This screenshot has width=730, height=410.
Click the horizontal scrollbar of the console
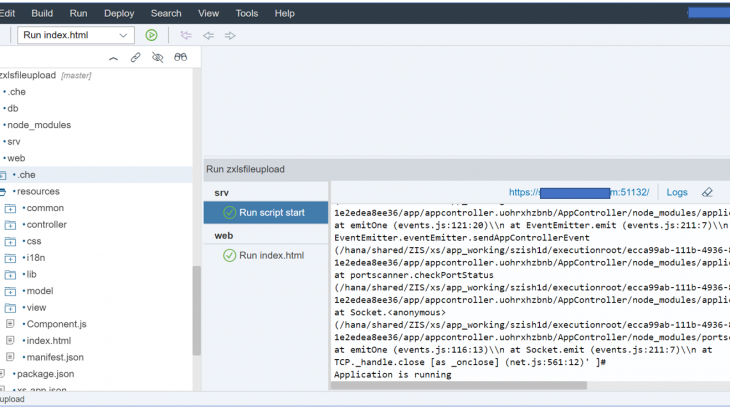(x=459, y=386)
